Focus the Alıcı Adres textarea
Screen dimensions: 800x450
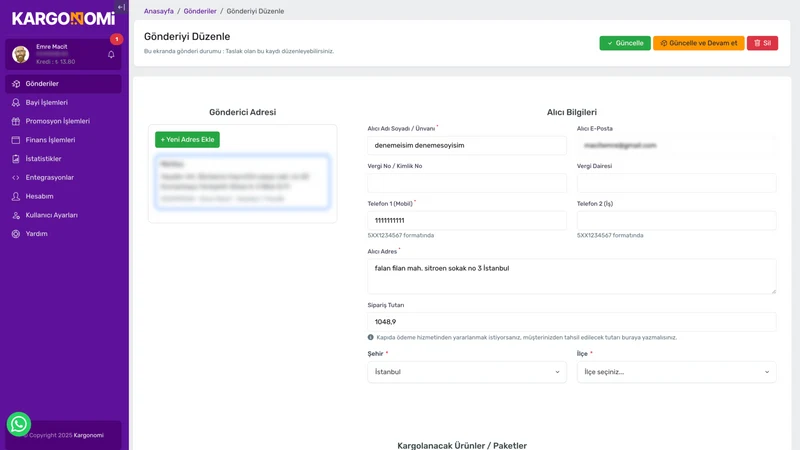572,276
